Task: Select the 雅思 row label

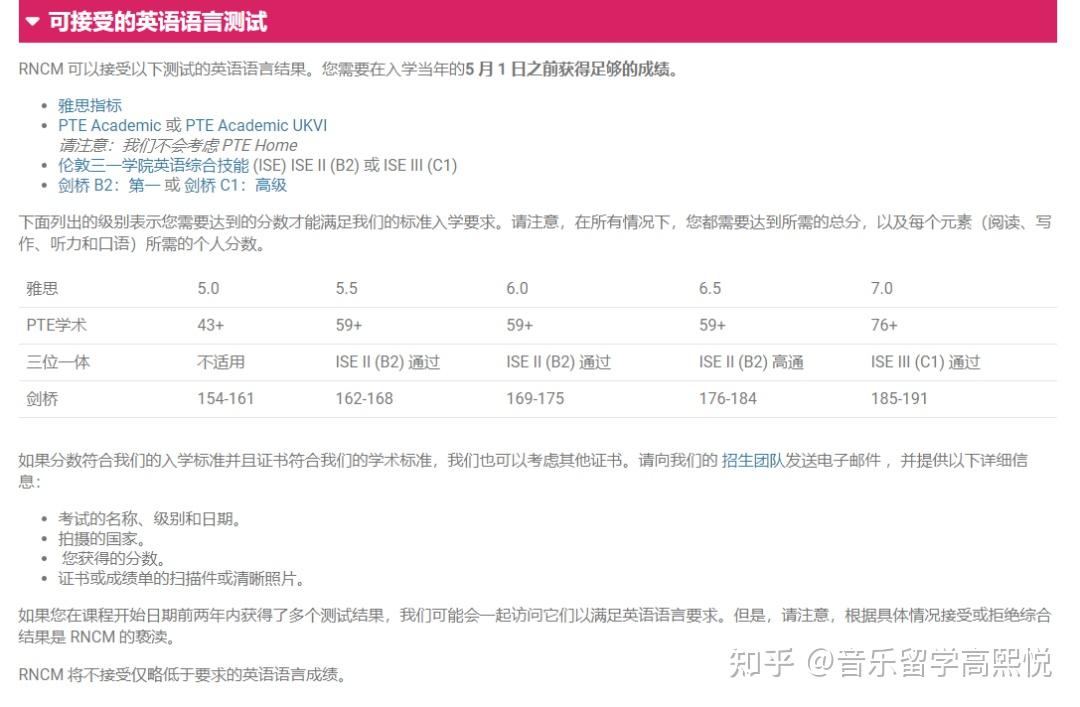Action: [x=42, y=289]
